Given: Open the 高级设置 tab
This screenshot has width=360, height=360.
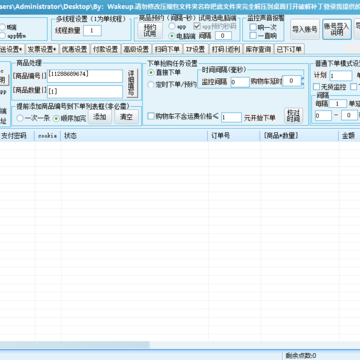Looking at the screenshot, I should pyautogui.click(x=136, y=49).
